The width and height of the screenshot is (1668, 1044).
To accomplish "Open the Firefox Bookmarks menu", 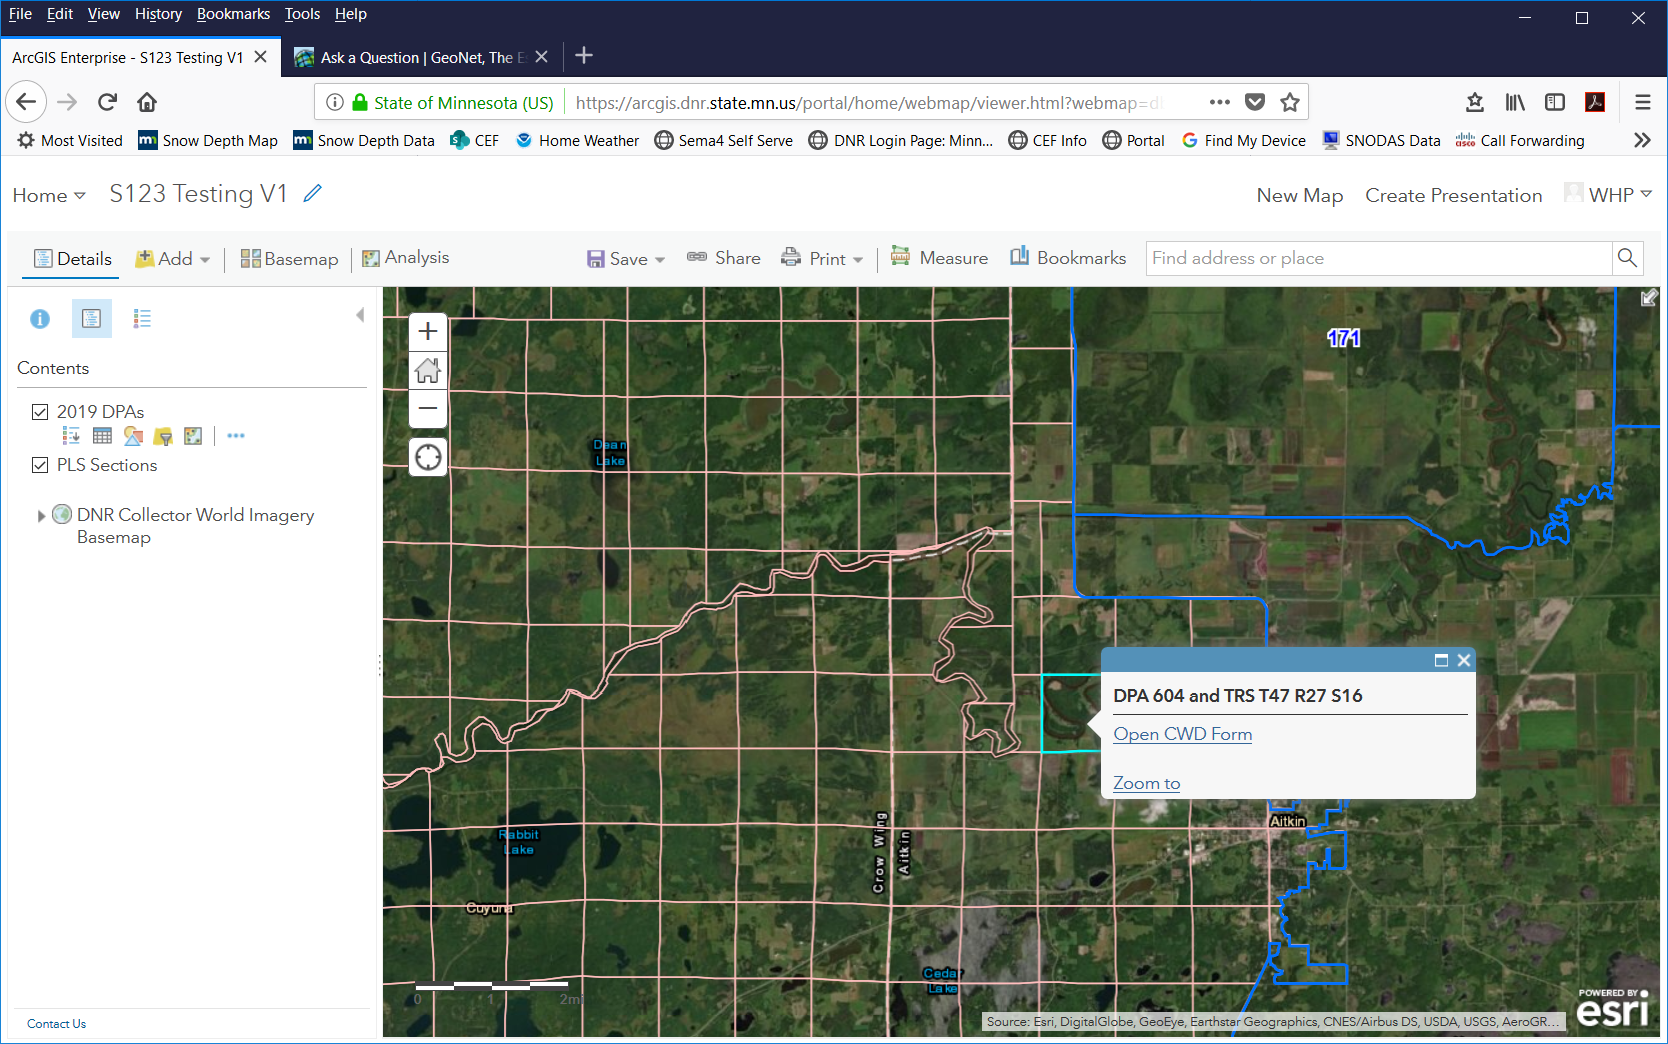I will [233, 14].
